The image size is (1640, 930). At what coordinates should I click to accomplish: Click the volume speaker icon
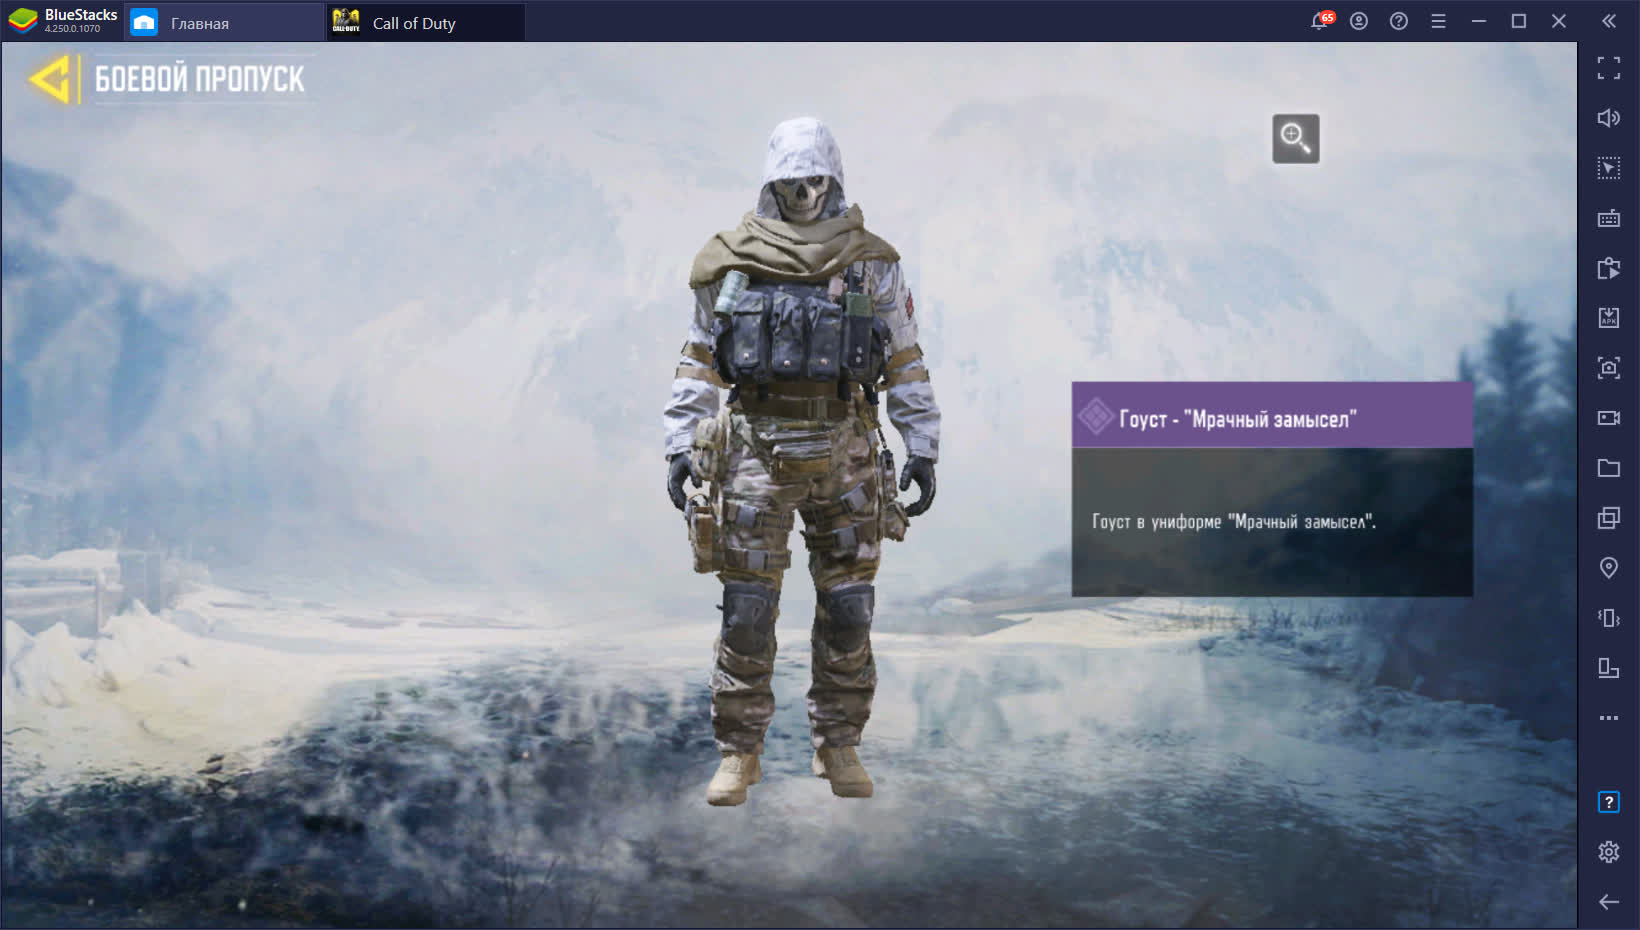[1609, 118]
